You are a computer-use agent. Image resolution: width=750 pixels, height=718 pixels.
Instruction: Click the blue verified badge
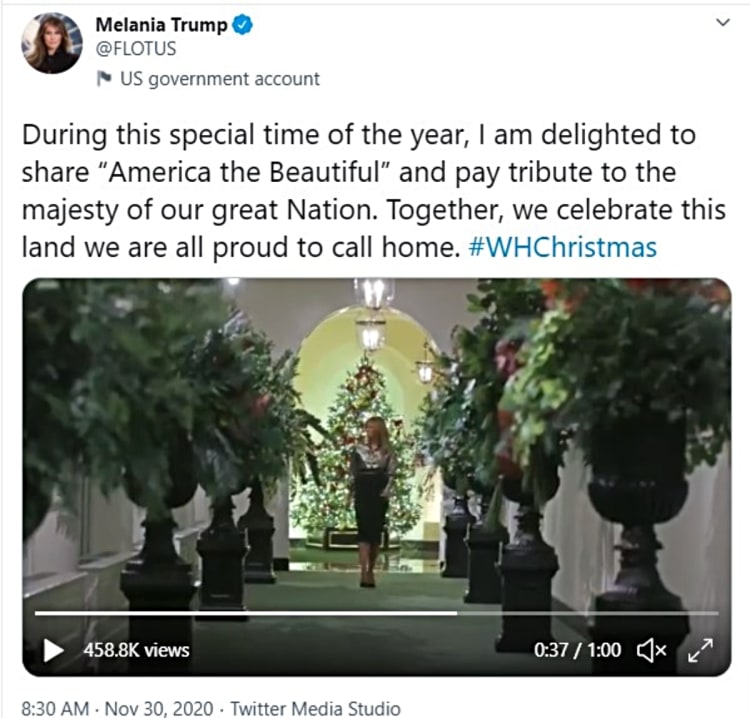(242, 26)
